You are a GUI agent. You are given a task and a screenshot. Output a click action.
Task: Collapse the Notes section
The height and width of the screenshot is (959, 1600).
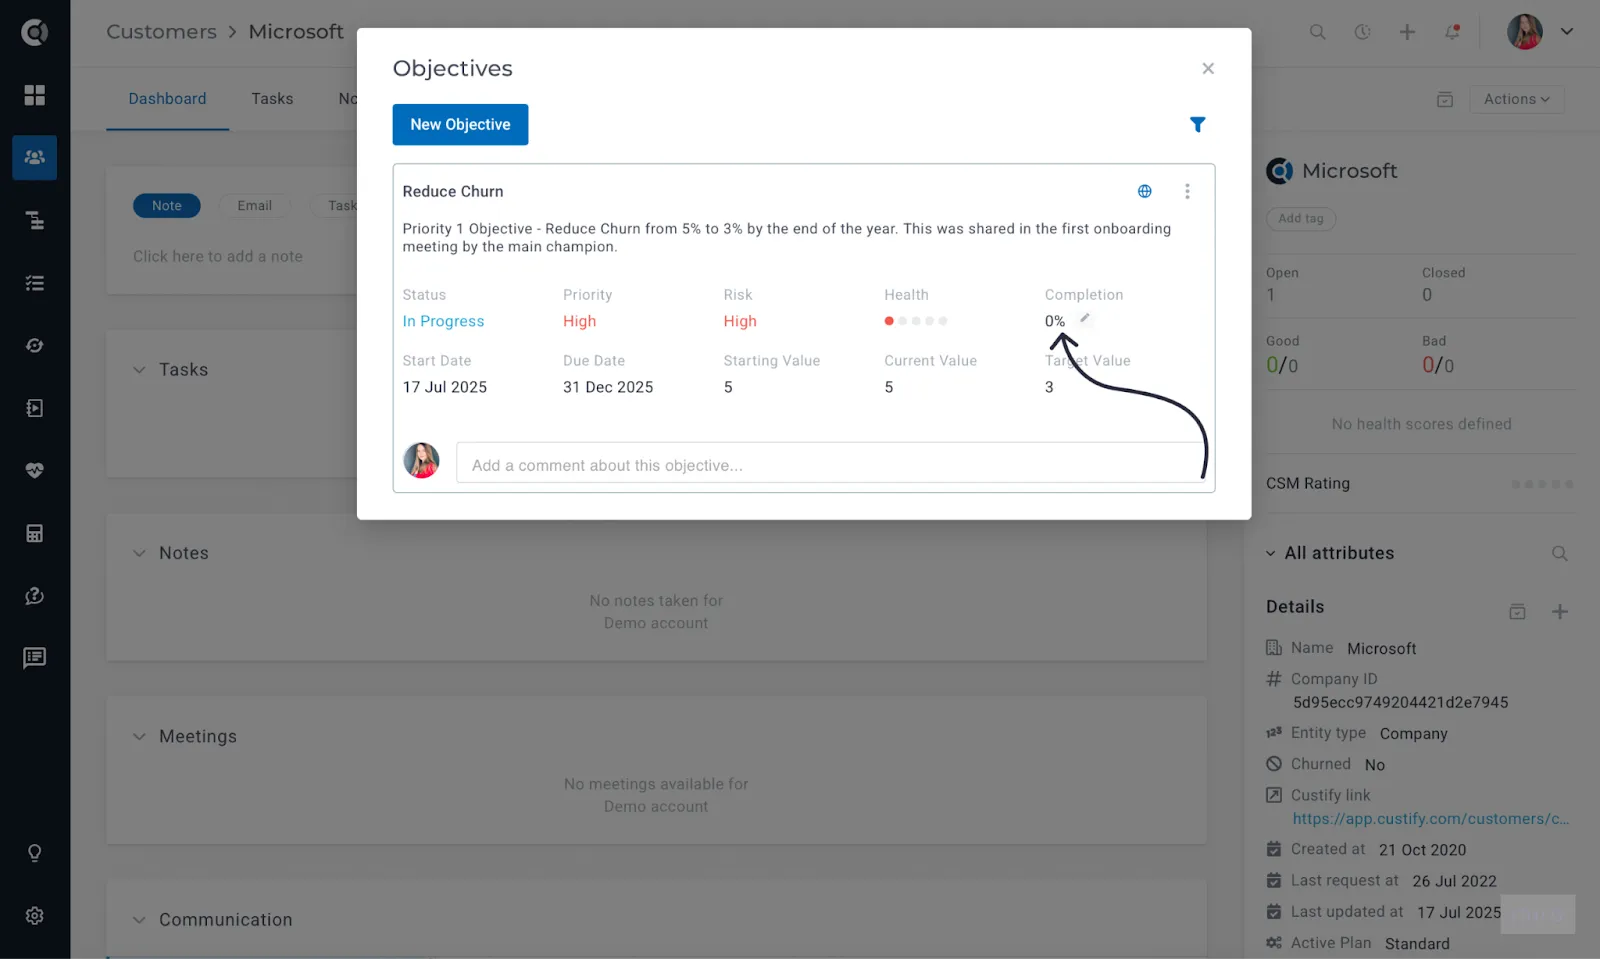tap(139, 553)
